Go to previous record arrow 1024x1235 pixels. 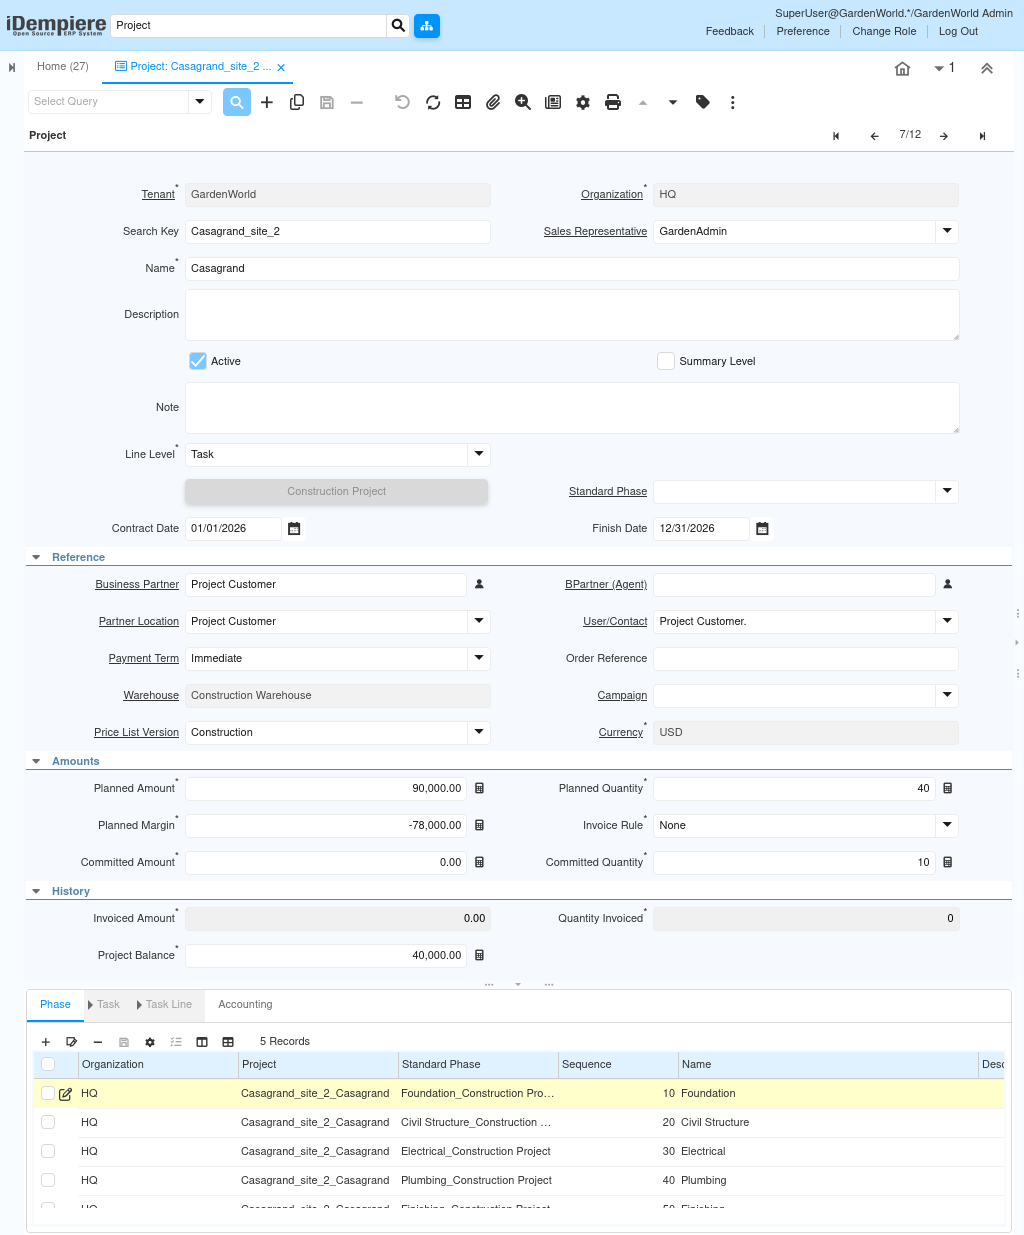(875, 136)
